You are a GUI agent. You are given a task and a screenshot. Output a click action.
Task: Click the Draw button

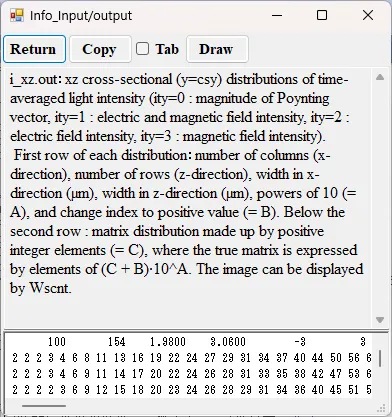tap(217, 49)
